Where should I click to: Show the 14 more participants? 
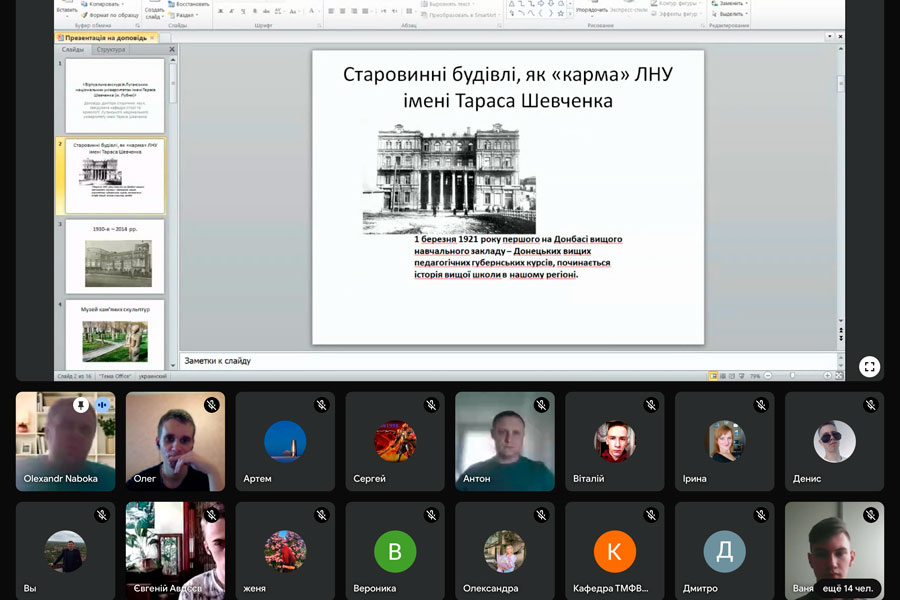846,588
